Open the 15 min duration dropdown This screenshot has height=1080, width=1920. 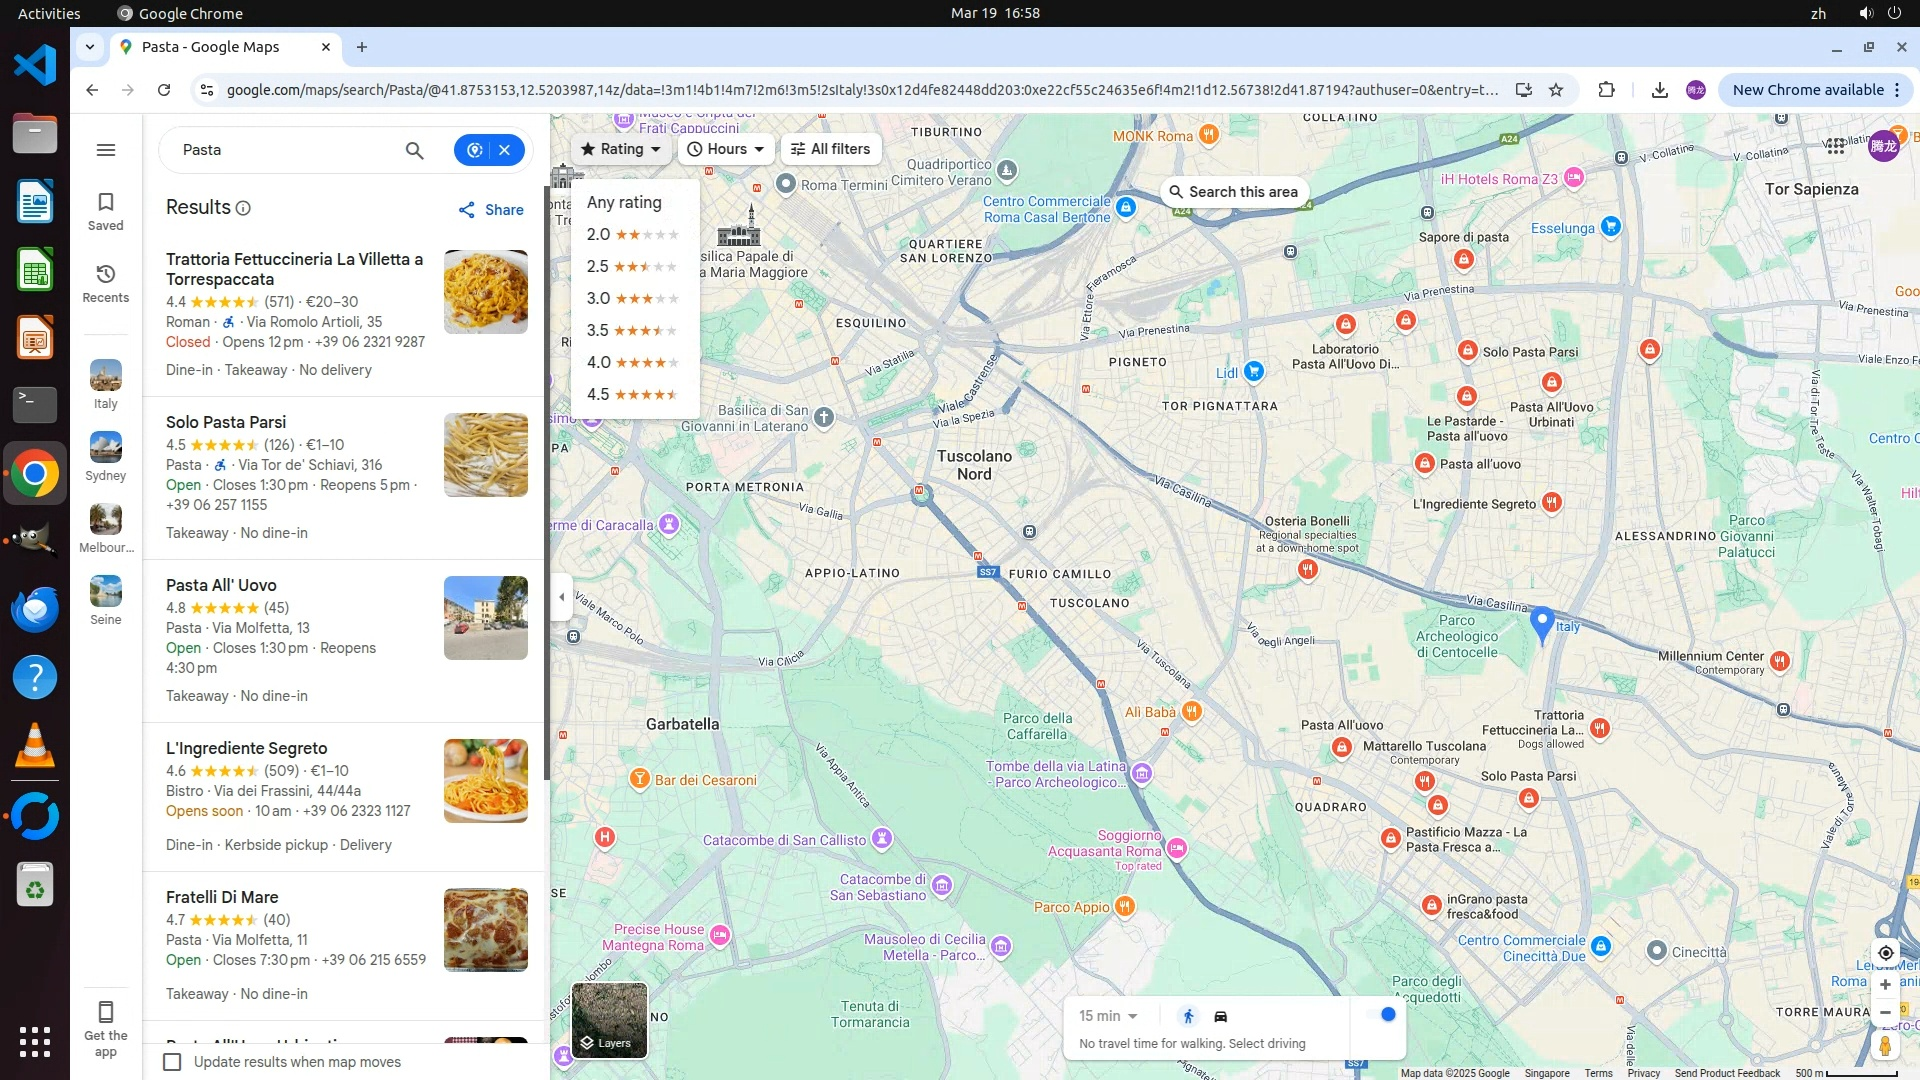1108,1016
